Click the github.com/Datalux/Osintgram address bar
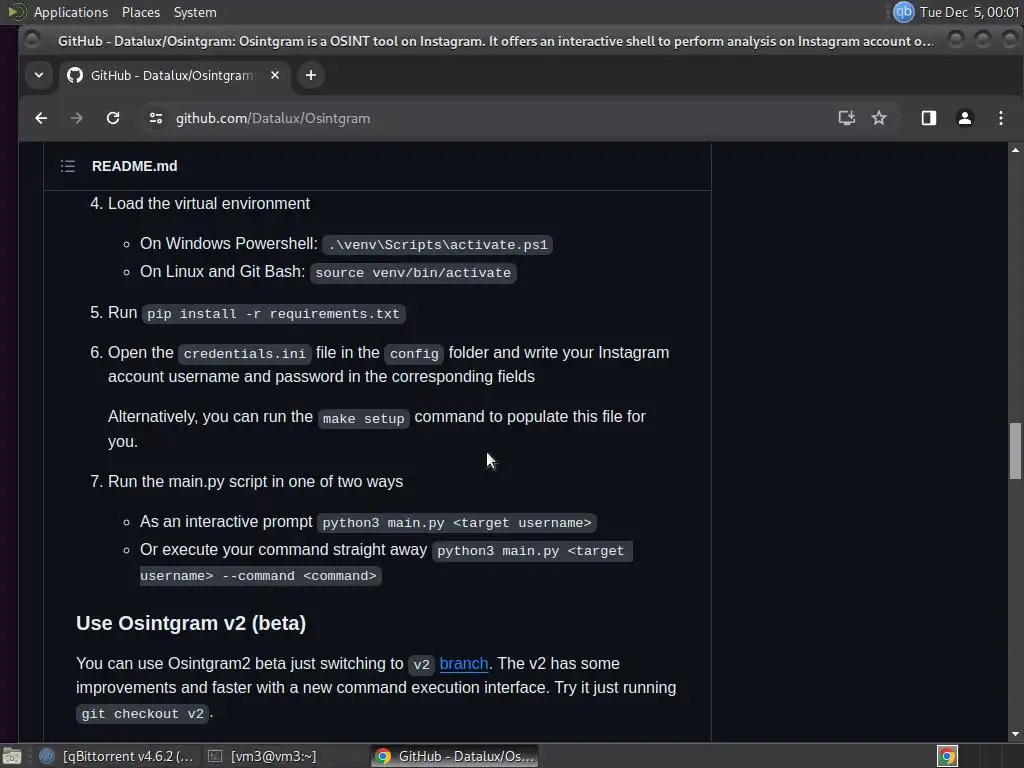The width and height of the screenshot is (1024, 768). (x=273, y=118)
